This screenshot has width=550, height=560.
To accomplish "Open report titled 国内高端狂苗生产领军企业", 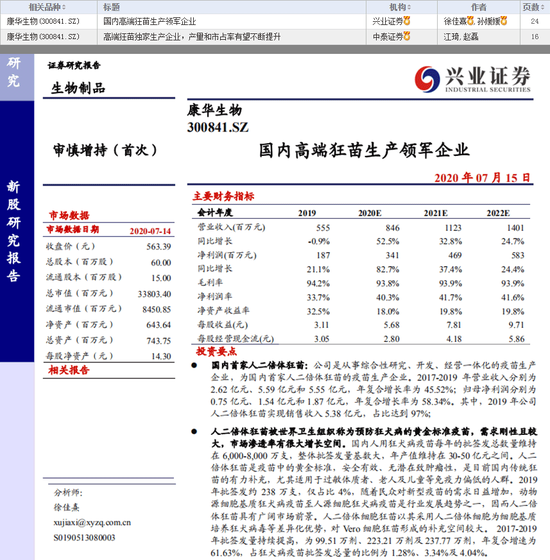I will pos(150,21).
